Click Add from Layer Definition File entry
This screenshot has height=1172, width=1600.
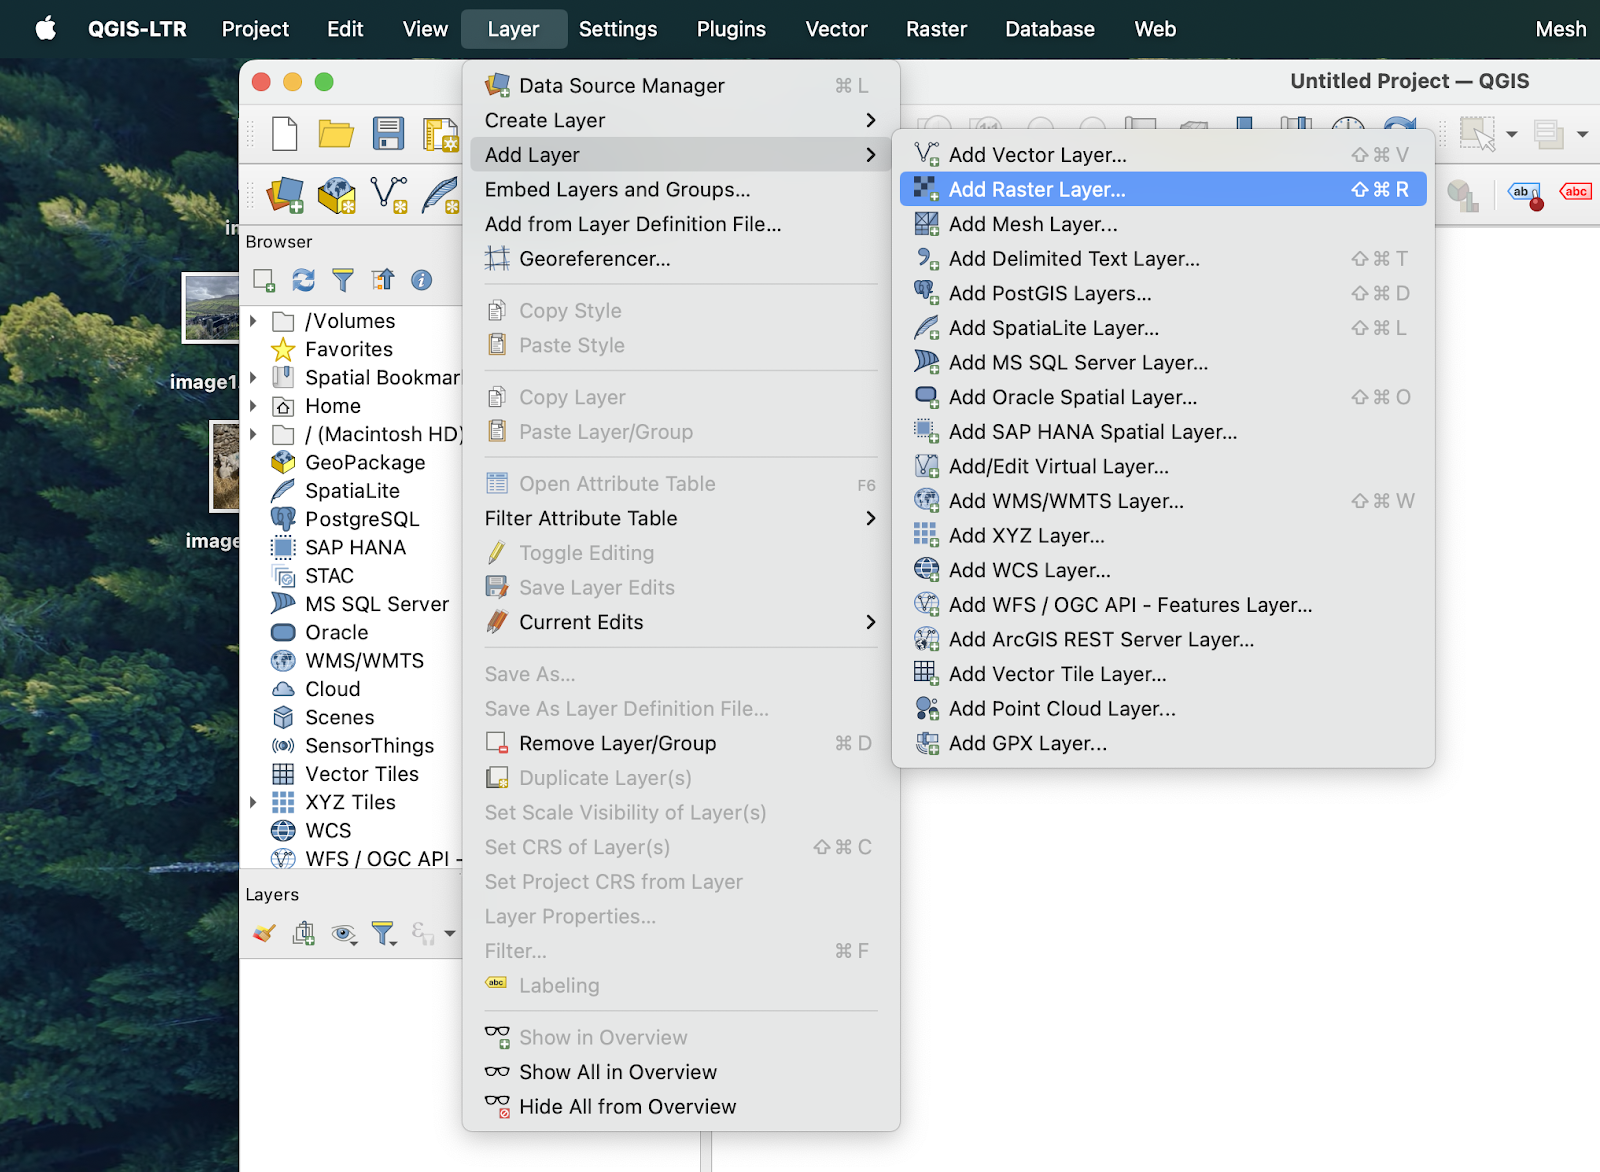pos(681,224)
